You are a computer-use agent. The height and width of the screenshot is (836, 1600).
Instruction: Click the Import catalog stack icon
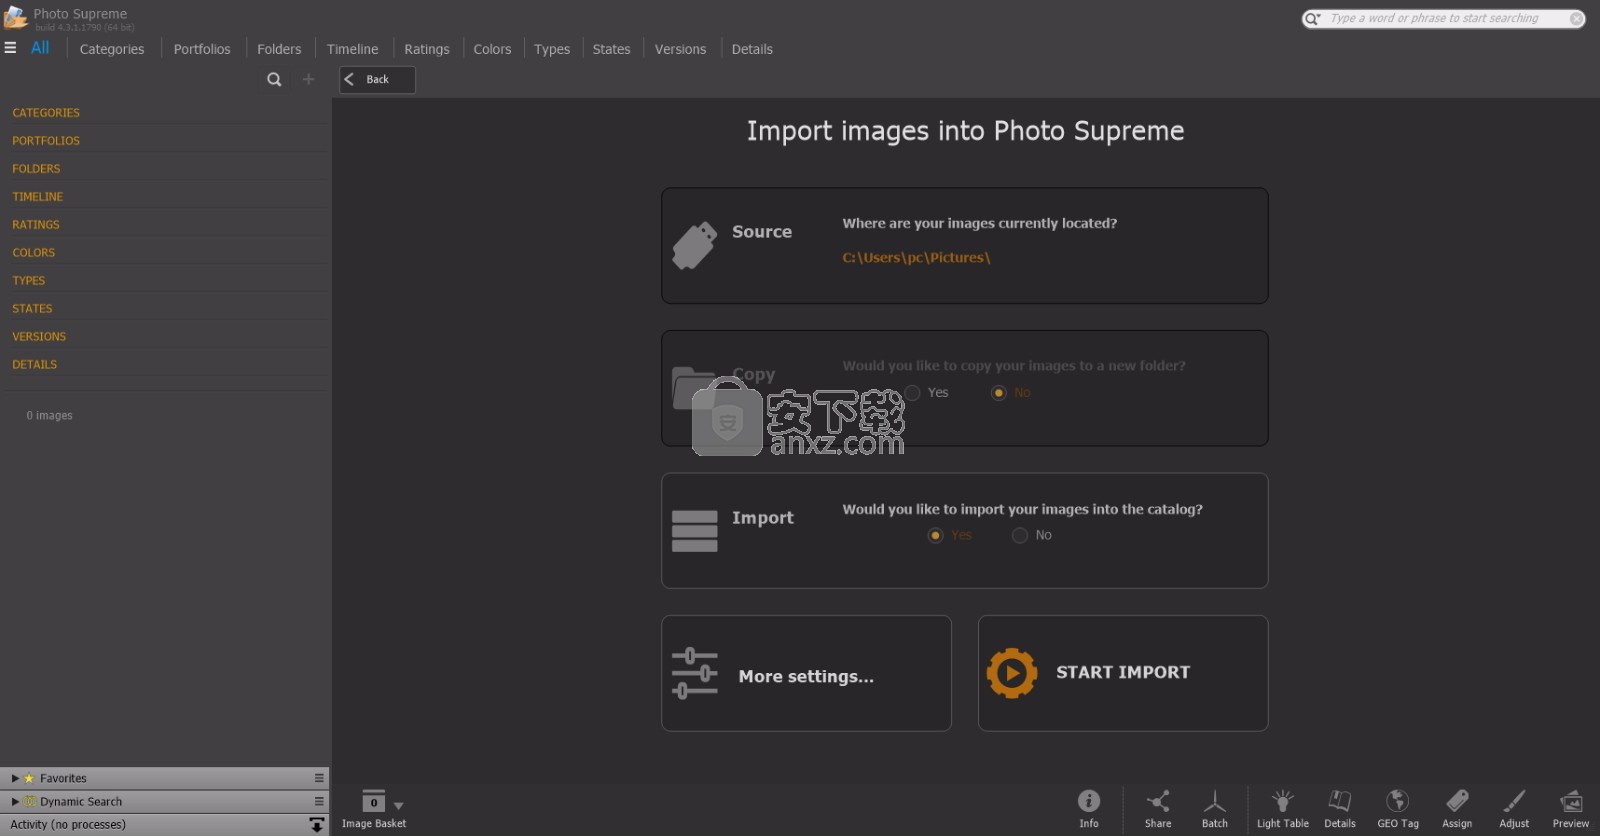pos(694,531)
